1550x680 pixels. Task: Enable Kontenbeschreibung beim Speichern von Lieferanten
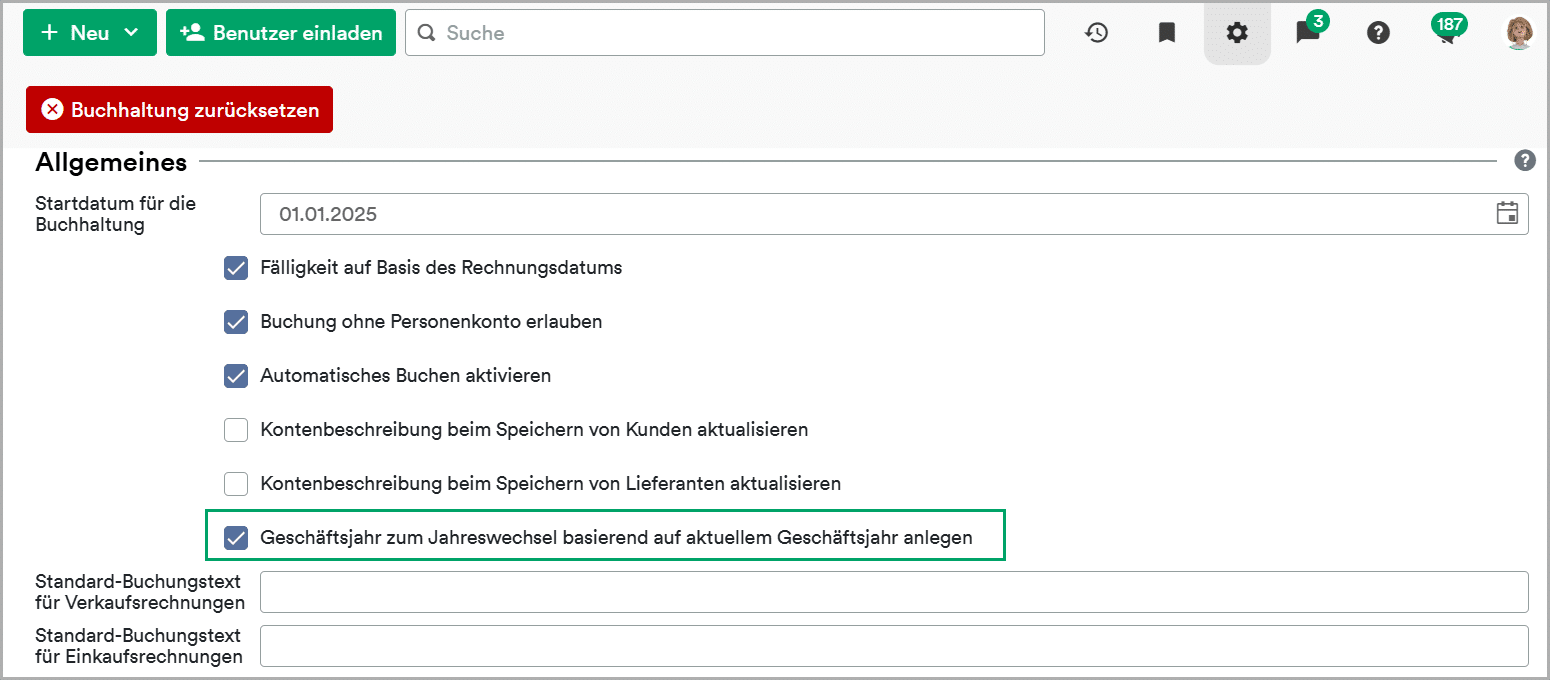[236, 484]
